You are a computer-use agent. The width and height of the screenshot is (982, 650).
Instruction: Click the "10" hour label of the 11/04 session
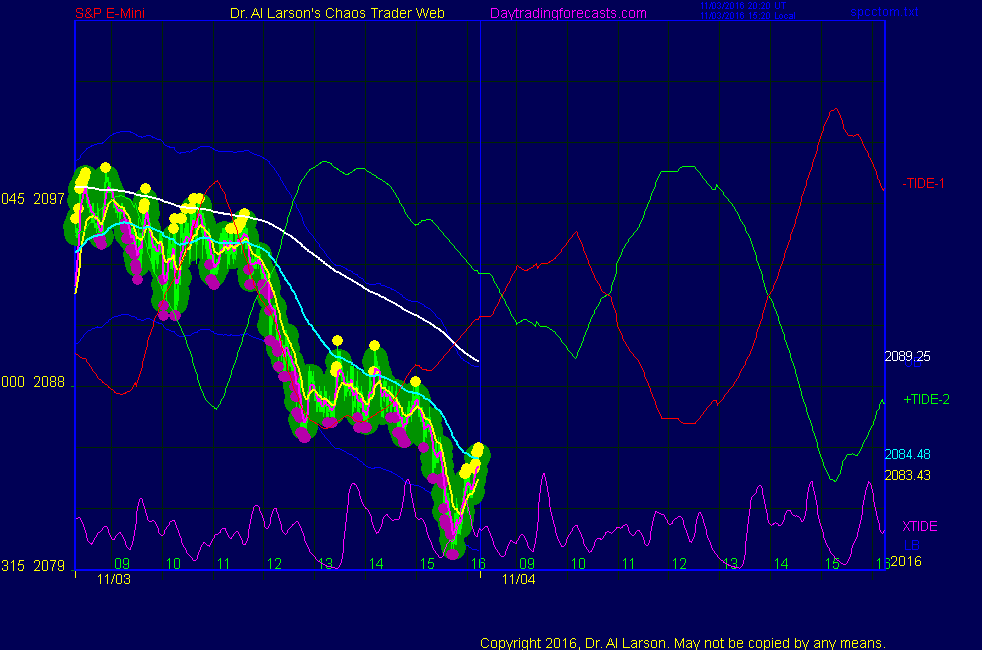[x=578, y=564]
